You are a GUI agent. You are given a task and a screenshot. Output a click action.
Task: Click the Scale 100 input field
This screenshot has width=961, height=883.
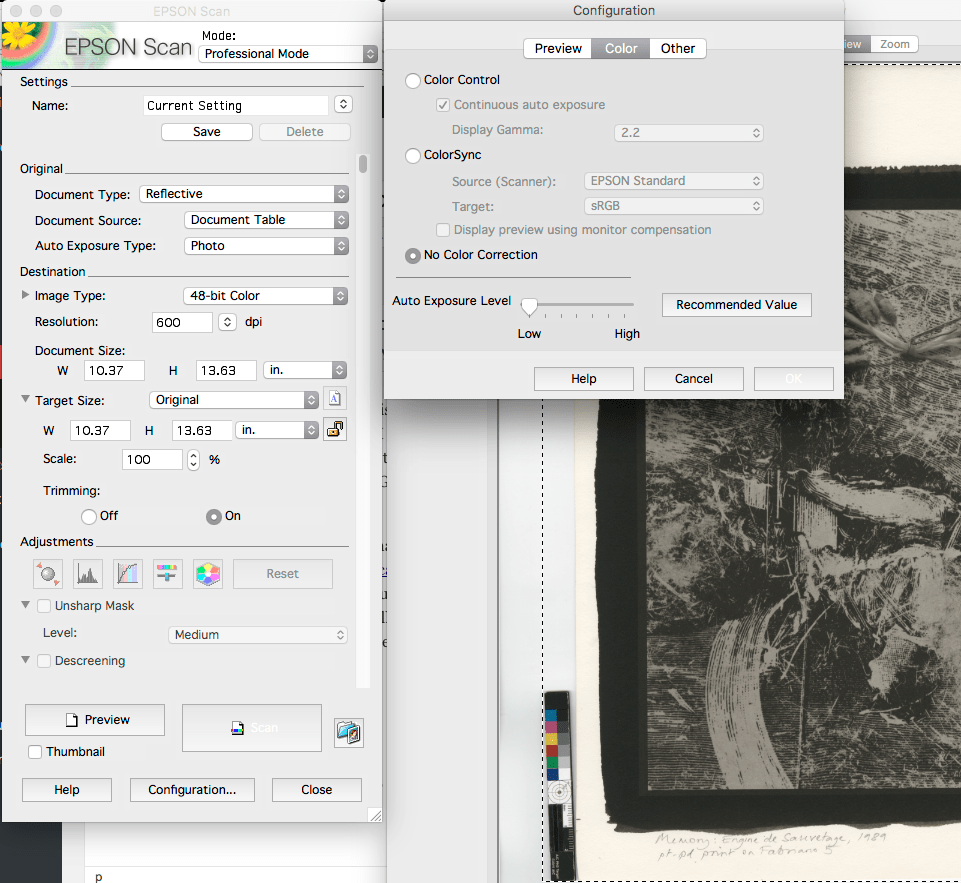[152, 460]
